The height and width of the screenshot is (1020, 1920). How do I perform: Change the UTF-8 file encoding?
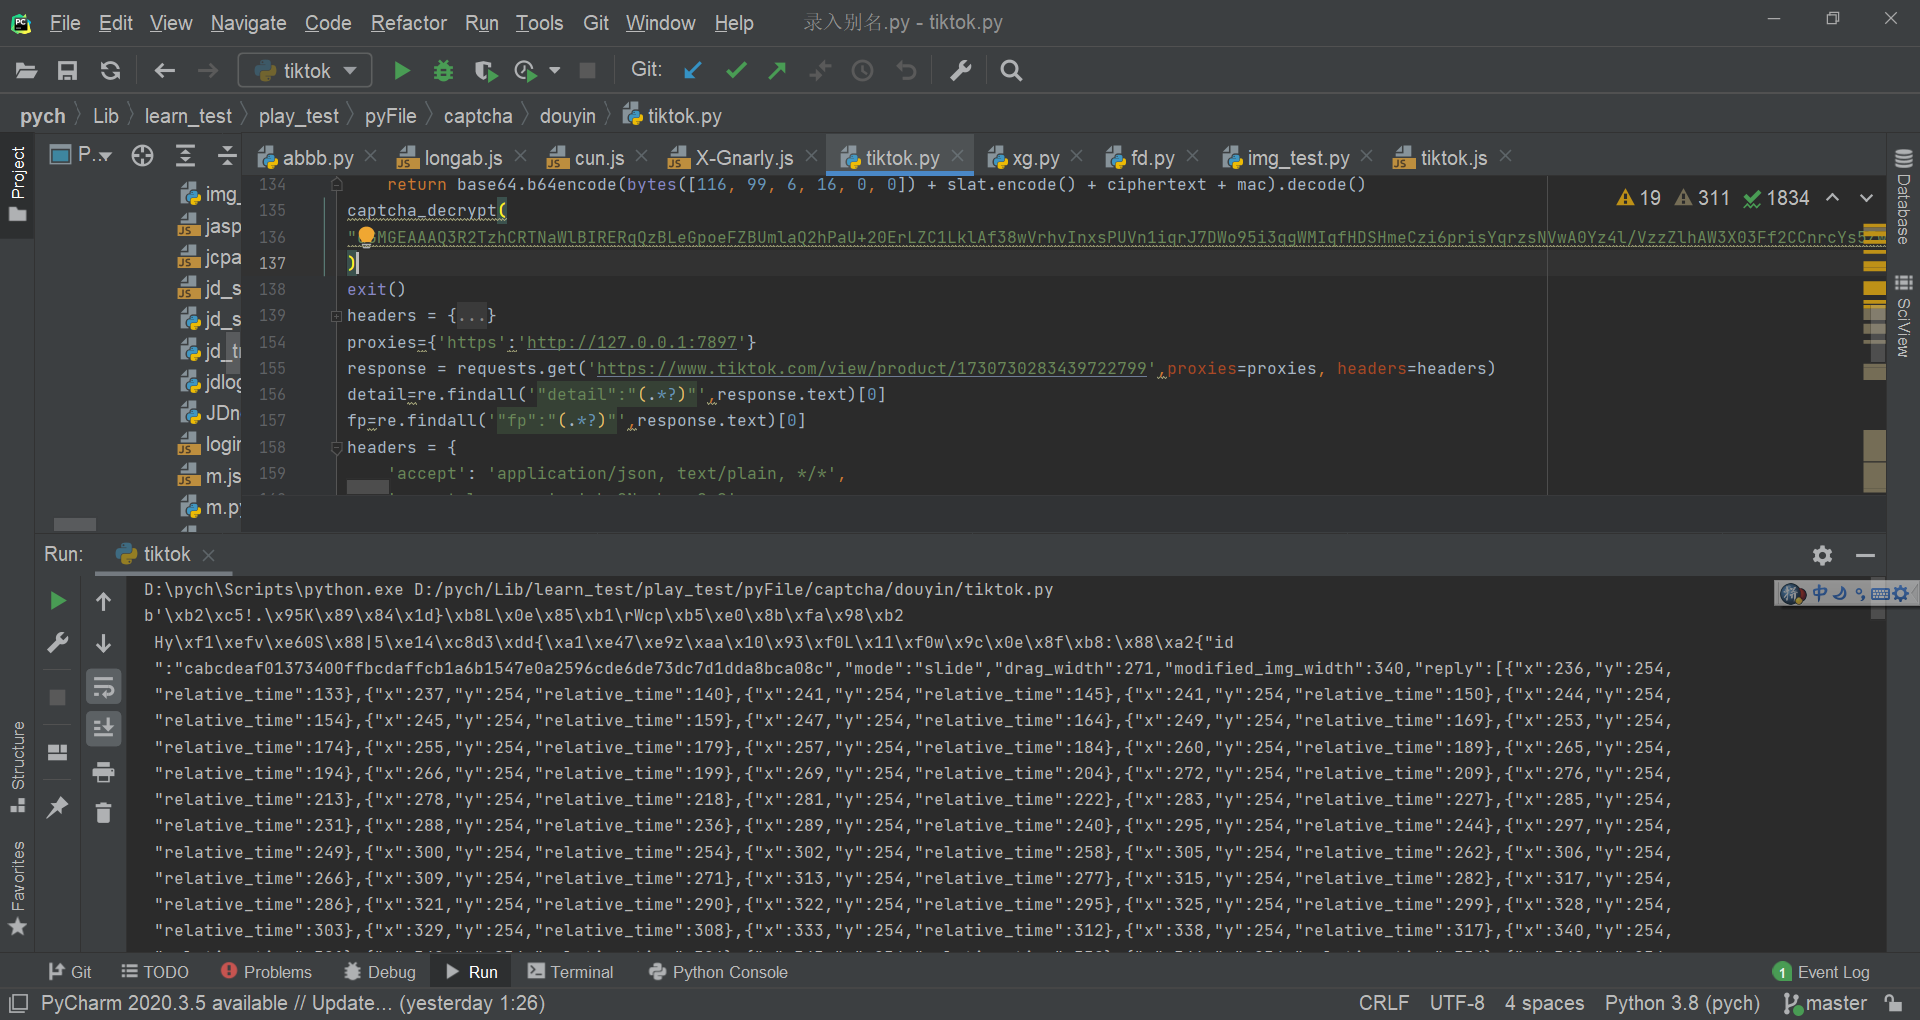(x=1457, y=1003)
